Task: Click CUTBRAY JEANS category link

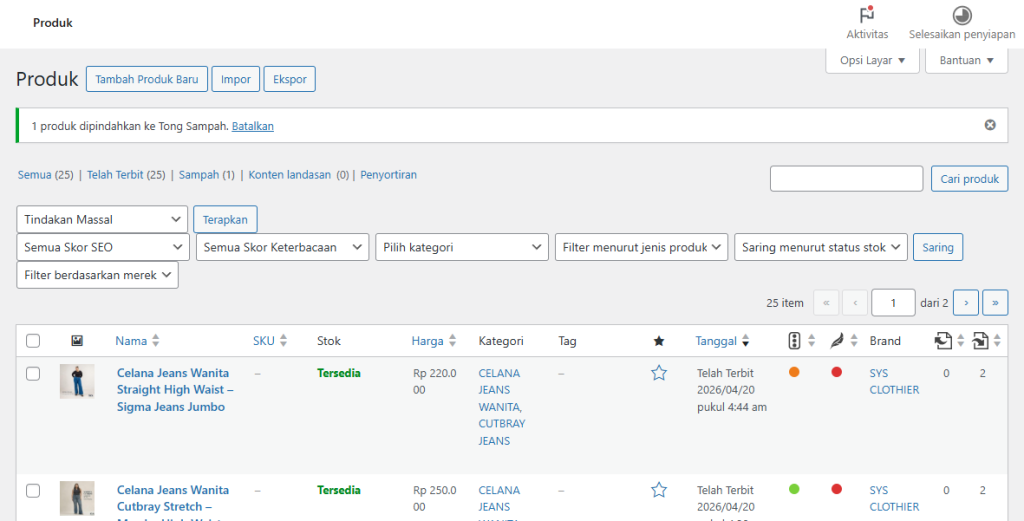Action: point(502,432)
